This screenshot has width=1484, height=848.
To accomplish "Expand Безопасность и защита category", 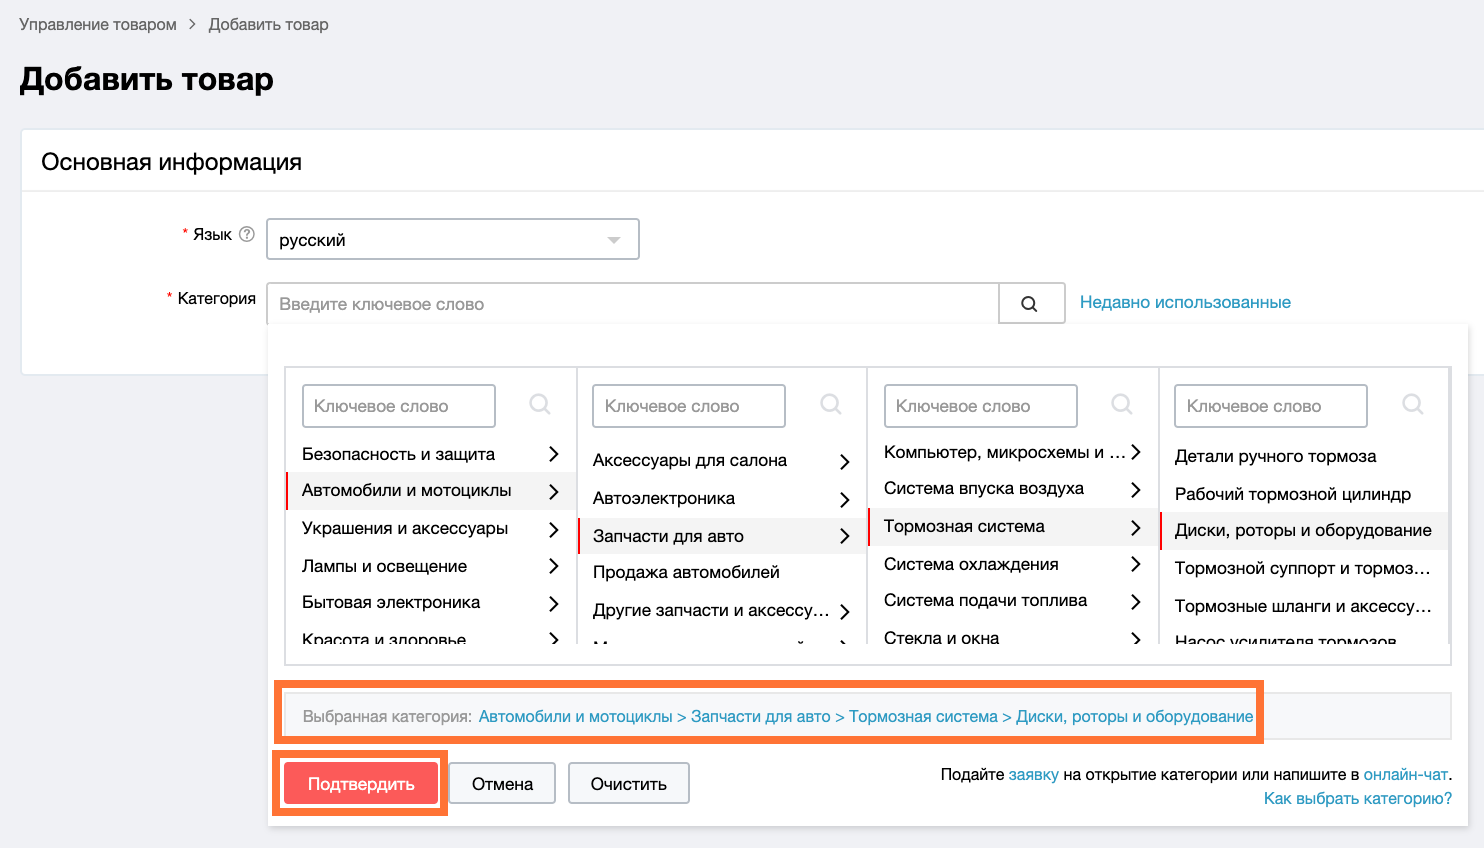I will click(553, 454).
